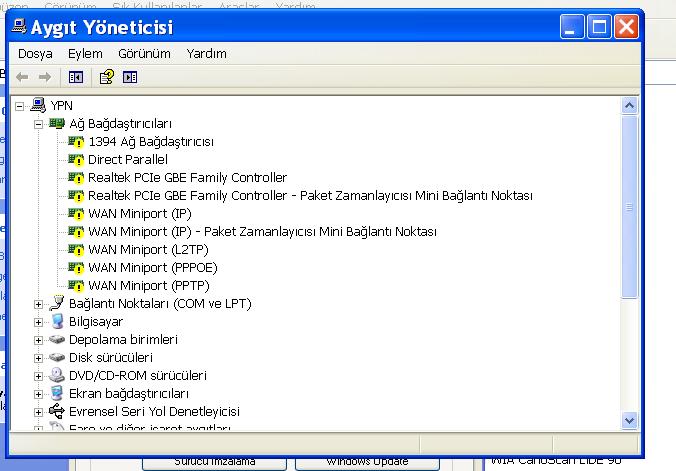Click Sürücü İmzalama button in background window
Screen dimensions: 676x471
coord(215,462)
